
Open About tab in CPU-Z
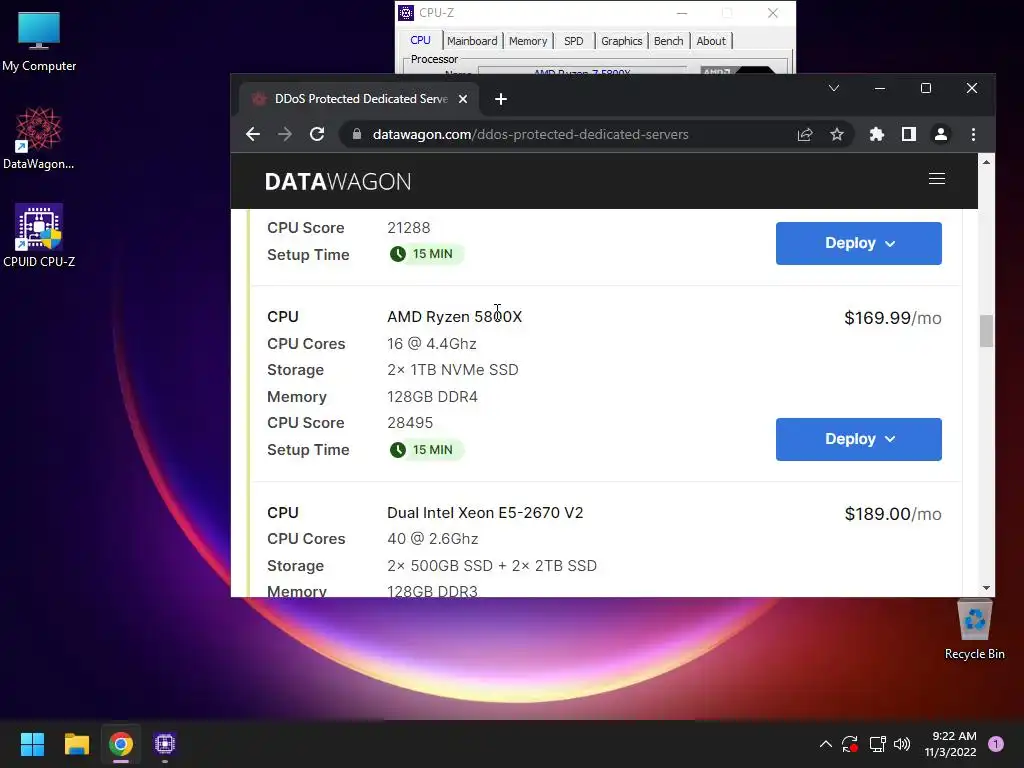[711, 41]
